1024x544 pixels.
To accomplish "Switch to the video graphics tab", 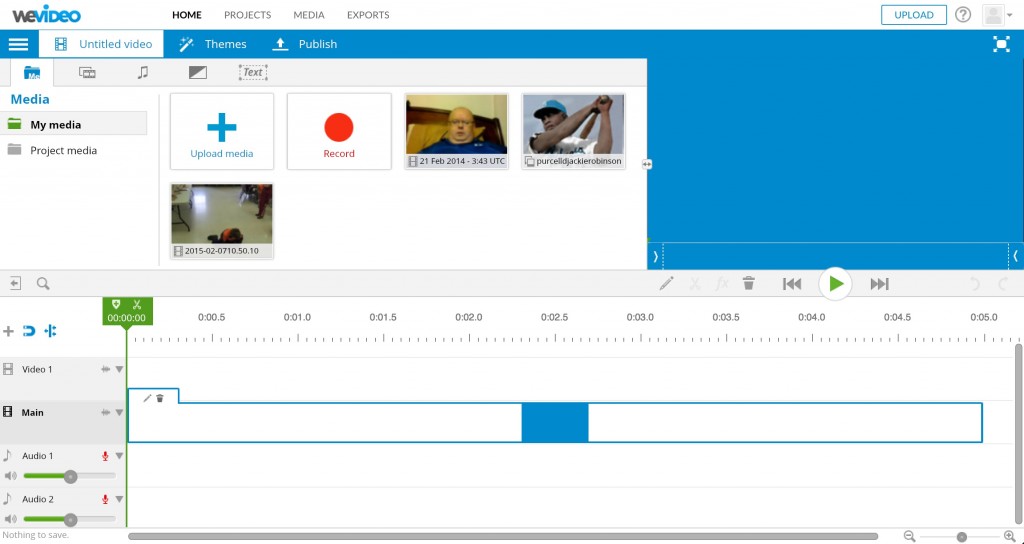I will tap(87, 72).
